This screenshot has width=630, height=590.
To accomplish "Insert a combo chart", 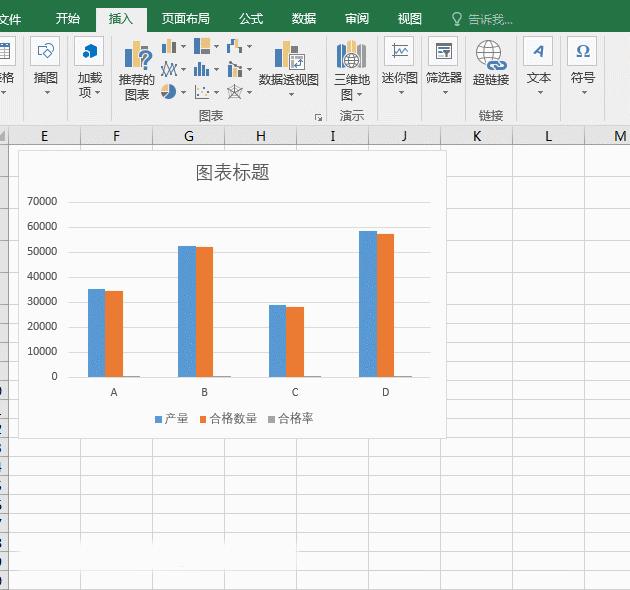I will click(235, 70).
